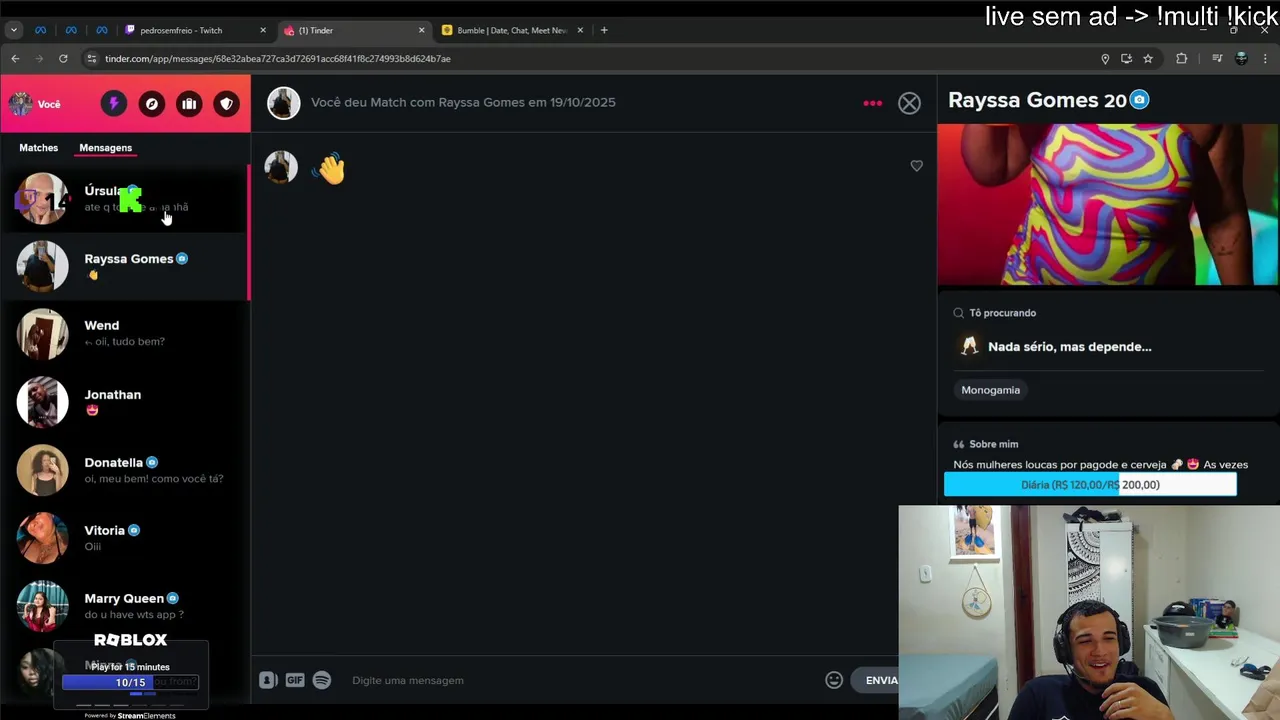The image size is (1280, 720).
Task: Open the conversation with Úrsula
Action: tap(125, 198)
